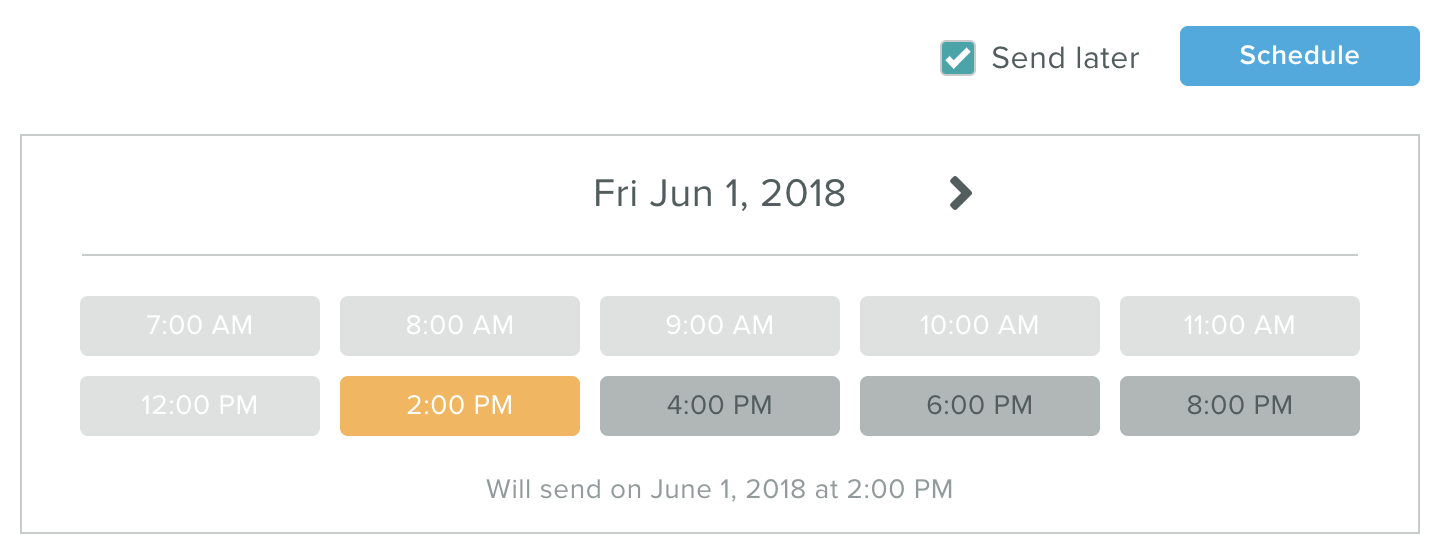Screen dimensions: 1442x554
Task: Pick the 8:00 PM time slot
Action: click(1240, 406)
